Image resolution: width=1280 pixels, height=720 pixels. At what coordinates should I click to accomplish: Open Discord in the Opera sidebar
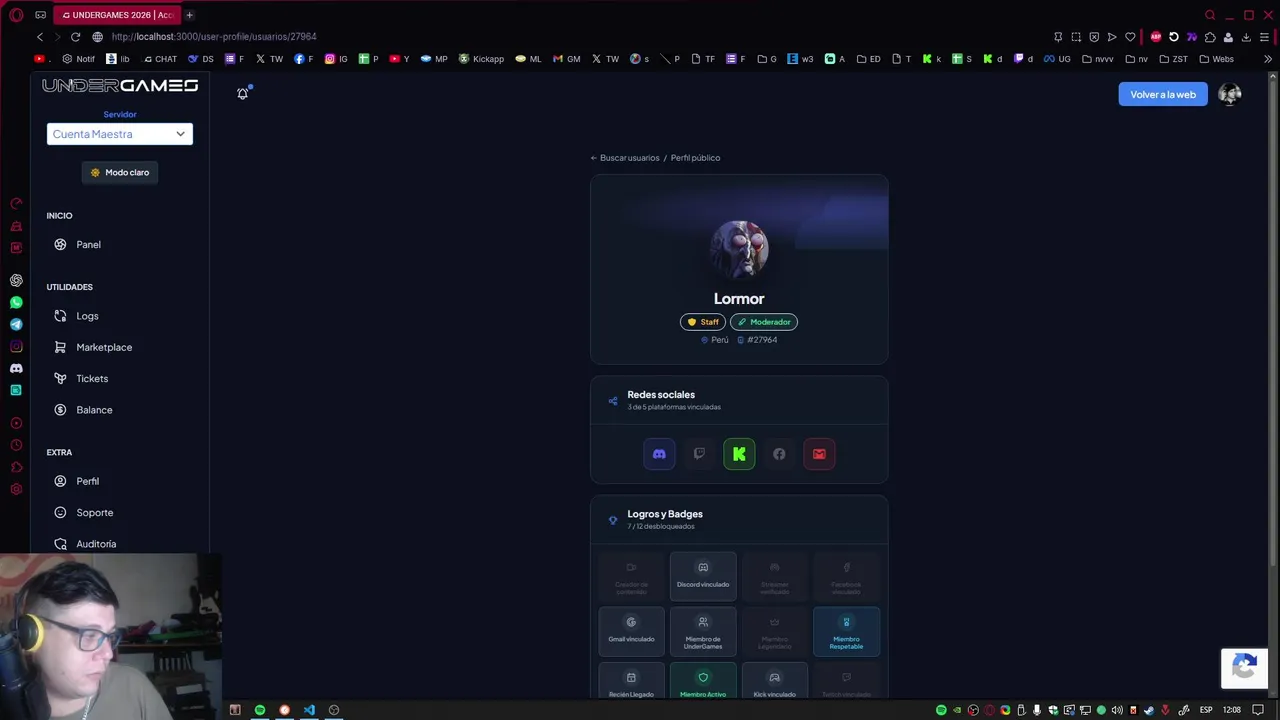pos(16,369)
